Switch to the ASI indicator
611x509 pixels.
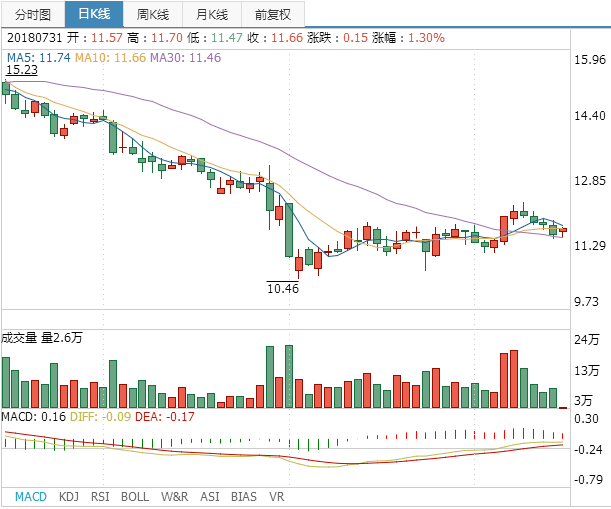coord(210,497)
